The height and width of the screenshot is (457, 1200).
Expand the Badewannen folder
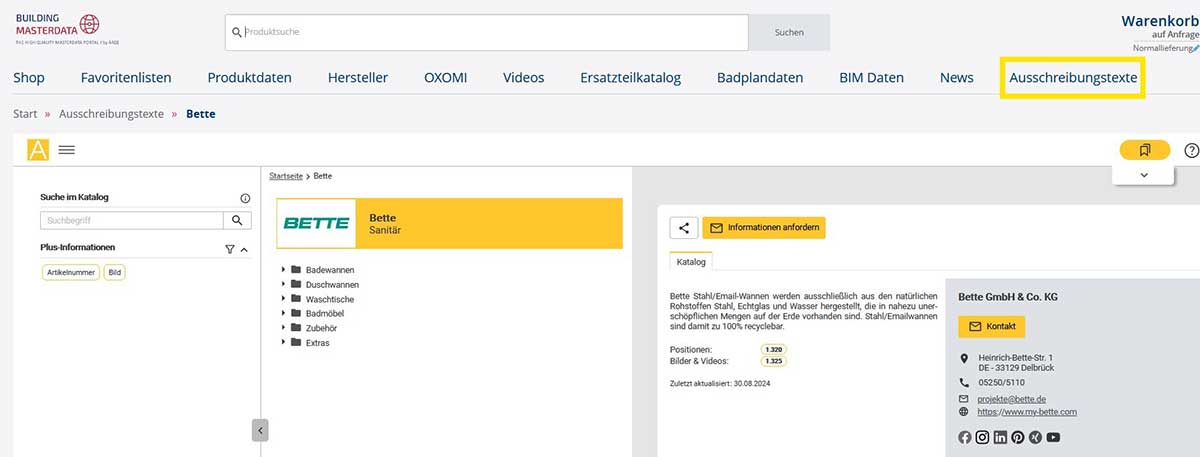[x=284, y=270]
